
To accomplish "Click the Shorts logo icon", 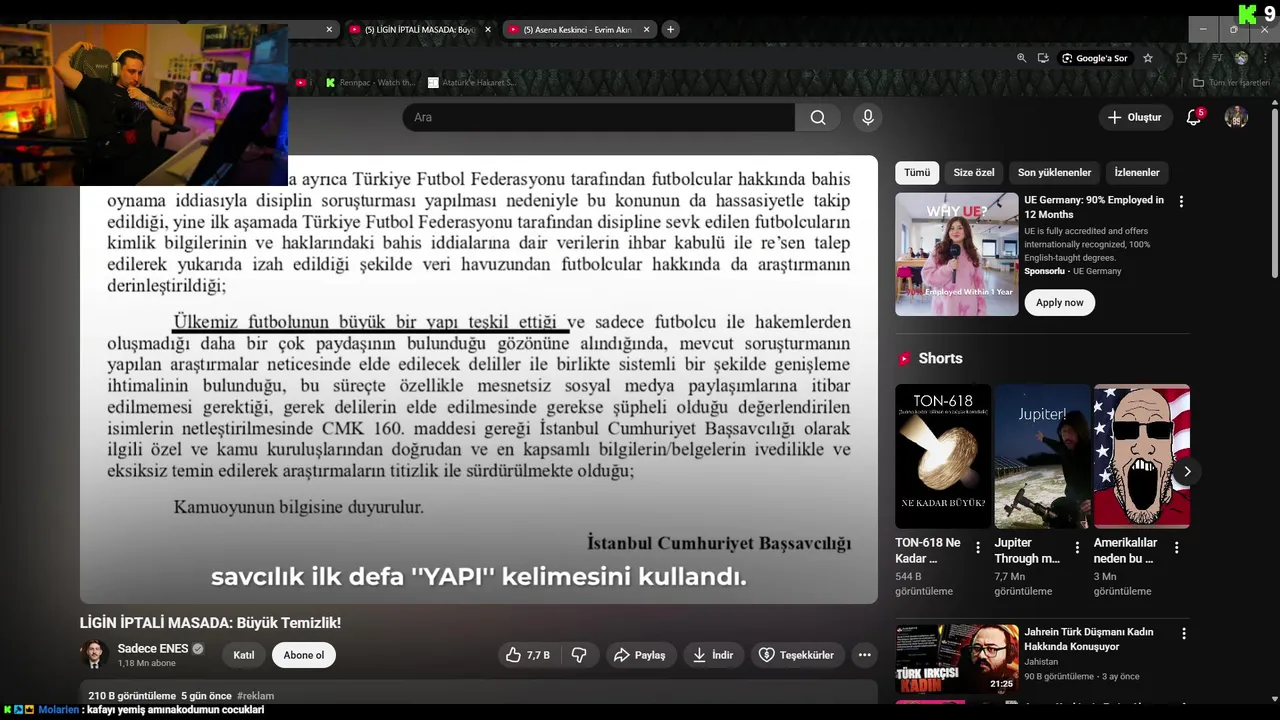I will click(x=904, y=358).
